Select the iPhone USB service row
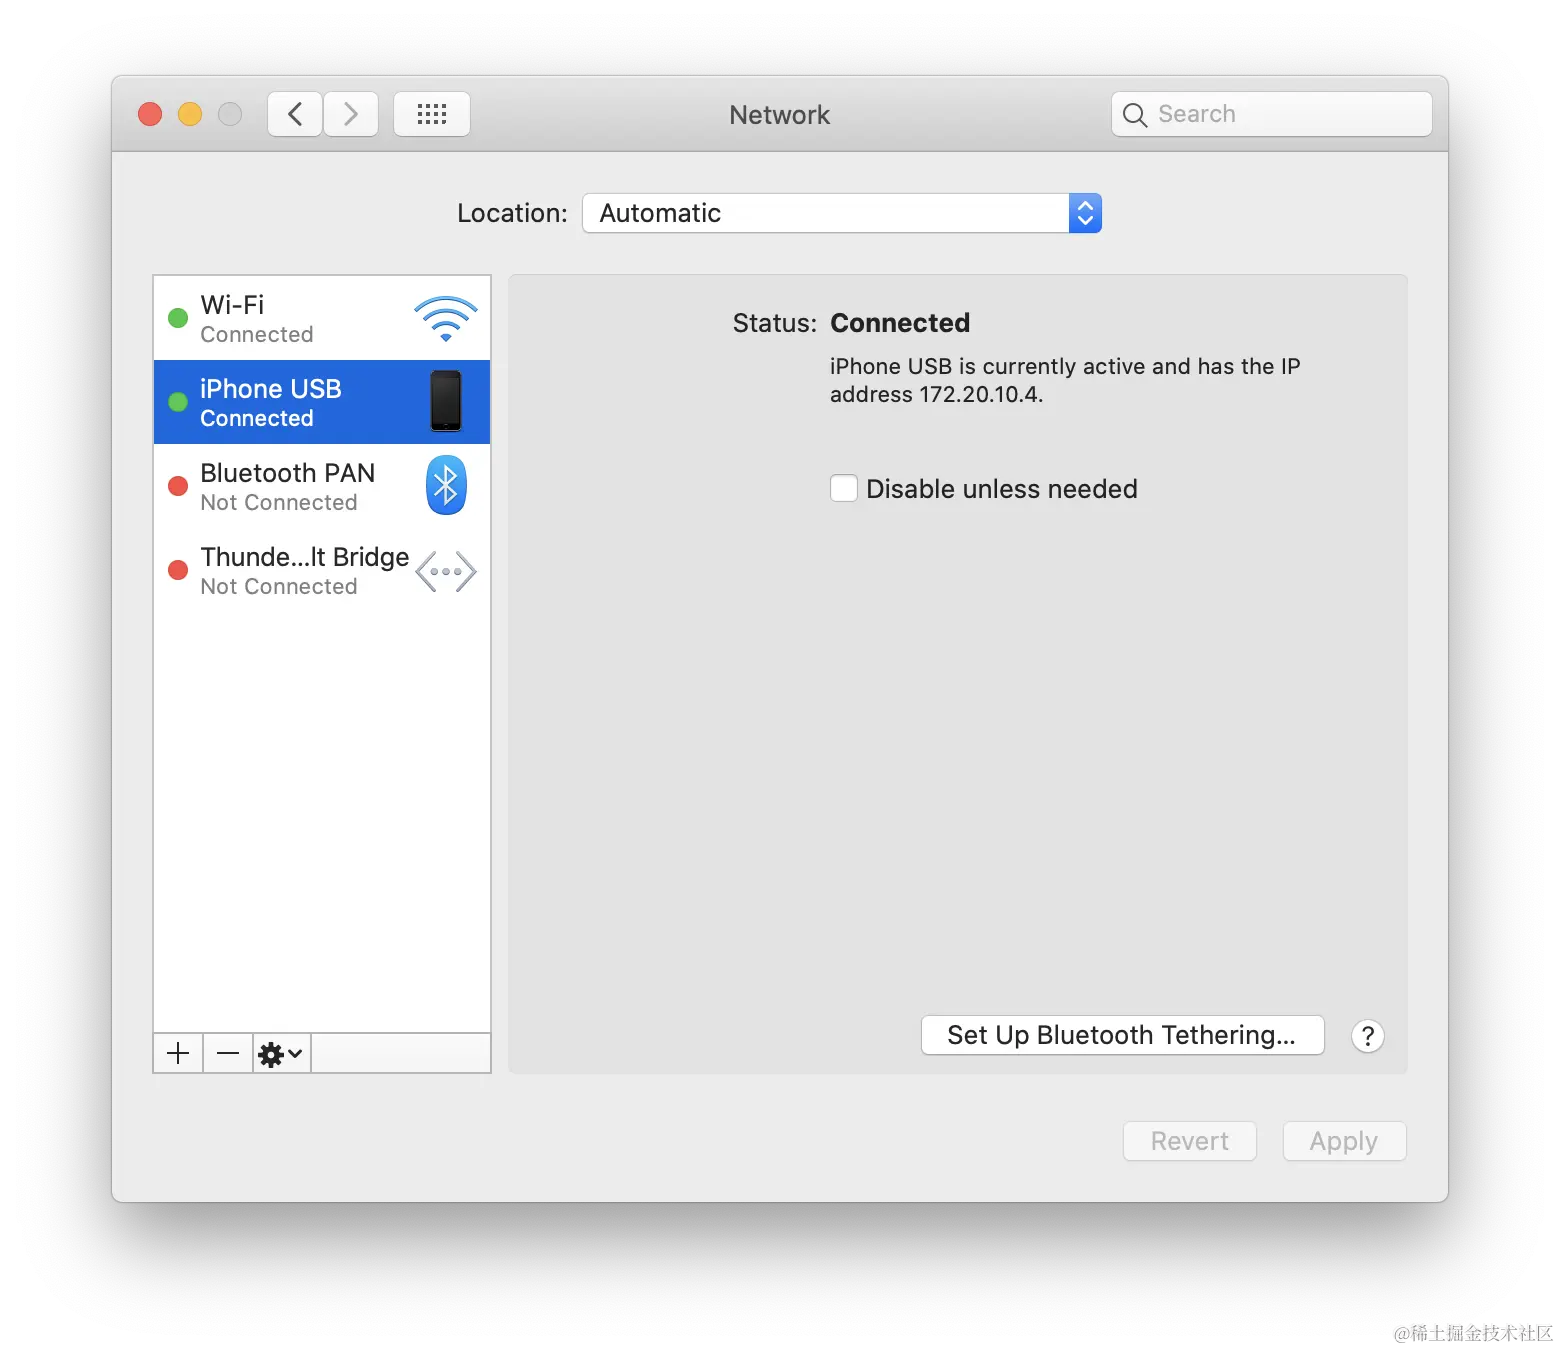Viewport: 1560px width, 1350px height. pos(322,402)
